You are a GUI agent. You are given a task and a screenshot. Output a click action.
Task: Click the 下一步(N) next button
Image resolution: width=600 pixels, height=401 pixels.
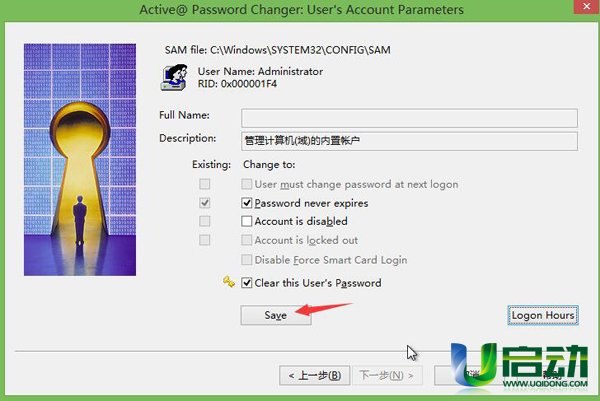click(387, 375)
